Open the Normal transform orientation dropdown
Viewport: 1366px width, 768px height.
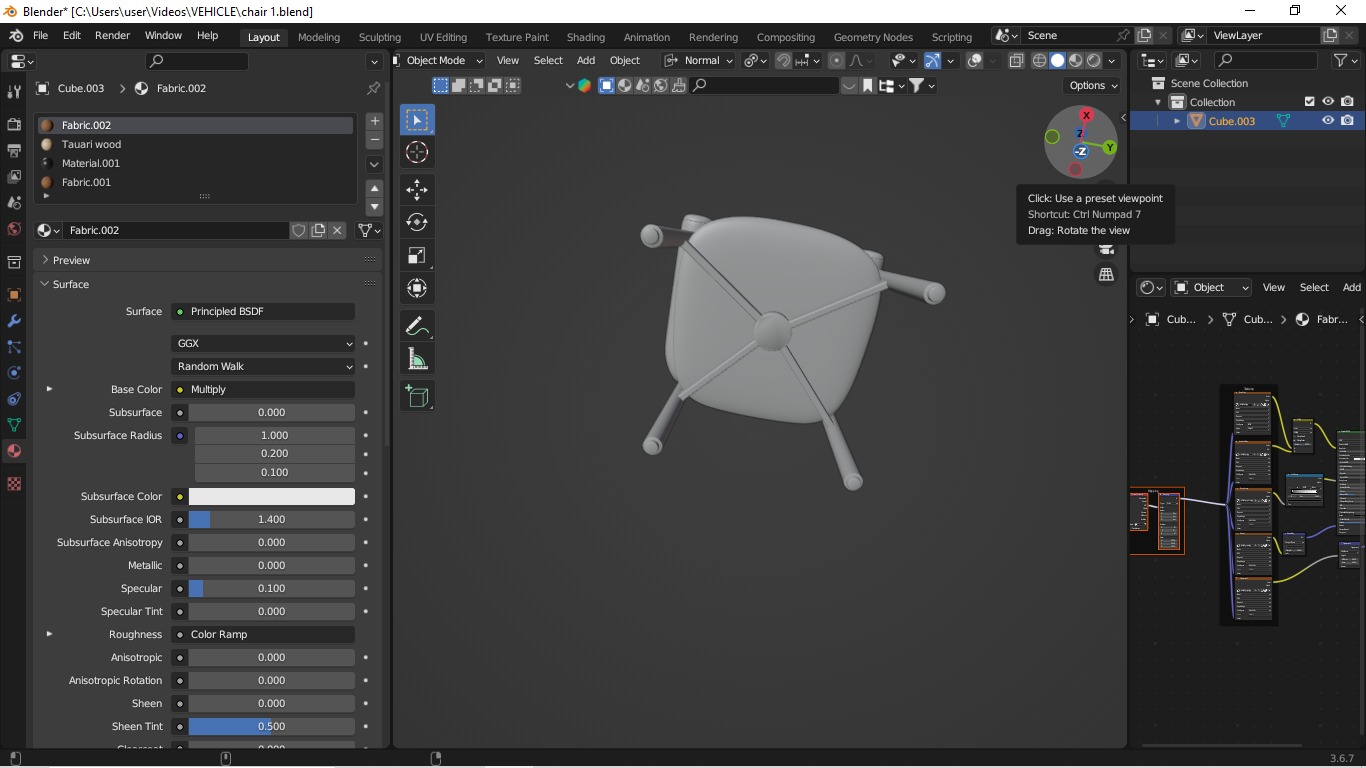pos(698,61)
